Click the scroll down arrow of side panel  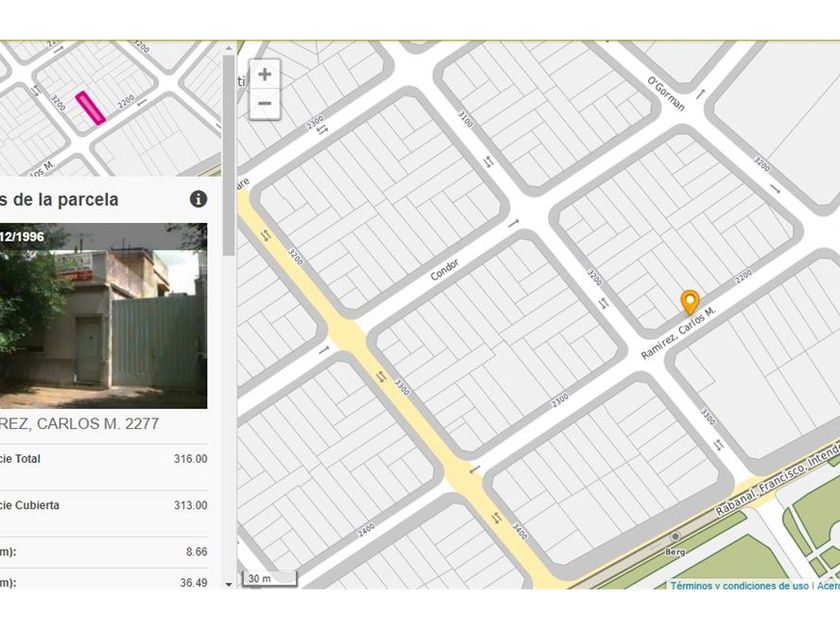coord(229,584)
